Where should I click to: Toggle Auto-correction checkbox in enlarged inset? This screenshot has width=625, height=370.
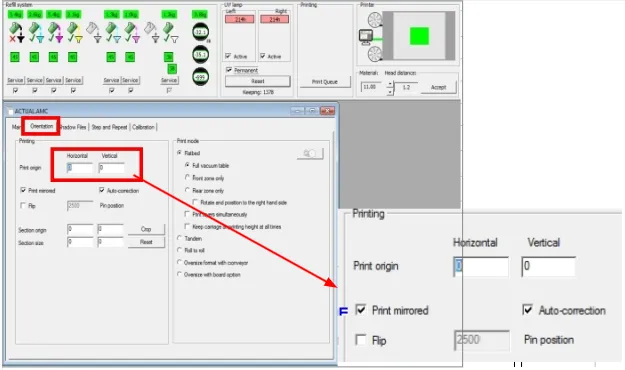[x=527, y=310]
